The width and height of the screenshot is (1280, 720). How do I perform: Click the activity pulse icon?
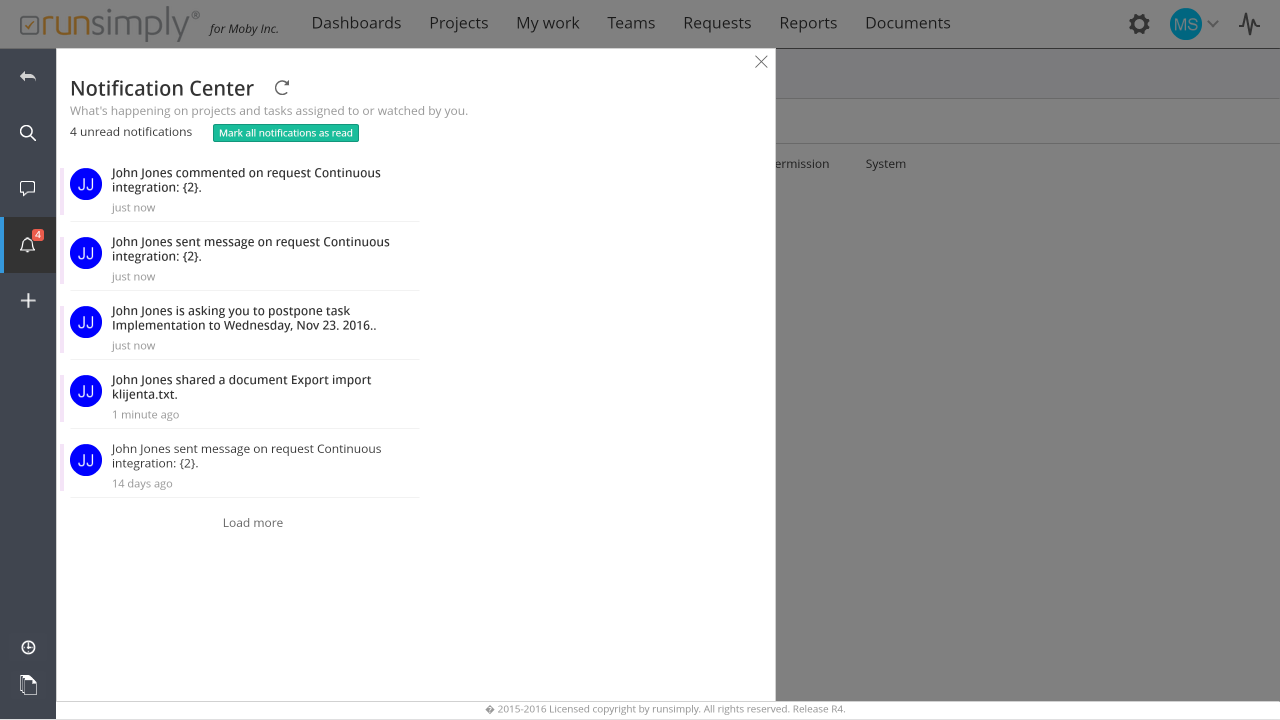pos(1249,24)
